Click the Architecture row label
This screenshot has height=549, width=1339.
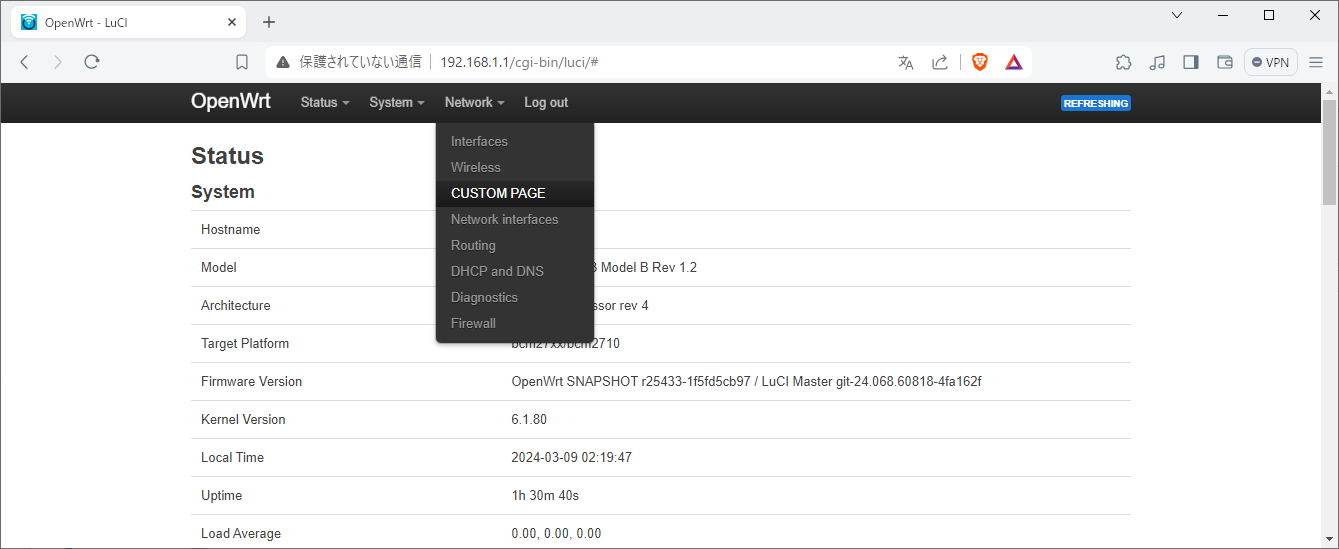(235, 306)
